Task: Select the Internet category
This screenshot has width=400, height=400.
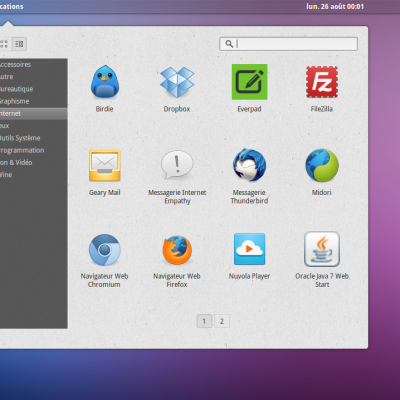Action: (x=34, y=114)
